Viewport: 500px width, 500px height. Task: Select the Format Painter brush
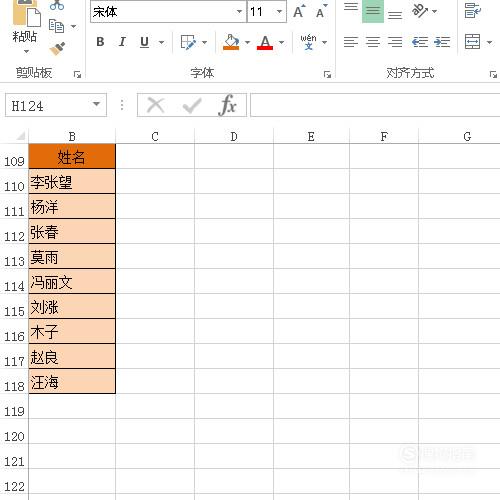pyautogui.click(x=57, y=49)
